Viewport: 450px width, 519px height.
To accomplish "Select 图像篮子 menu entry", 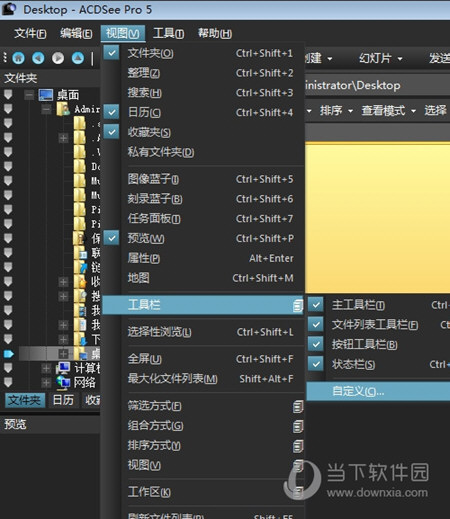I will click(x=203, y=179).
